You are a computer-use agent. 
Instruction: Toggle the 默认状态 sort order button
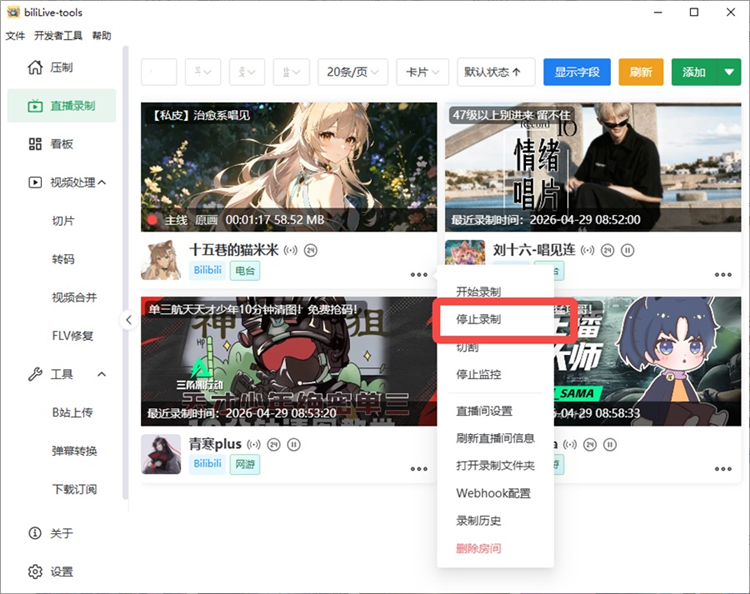(x=496, y=72)
